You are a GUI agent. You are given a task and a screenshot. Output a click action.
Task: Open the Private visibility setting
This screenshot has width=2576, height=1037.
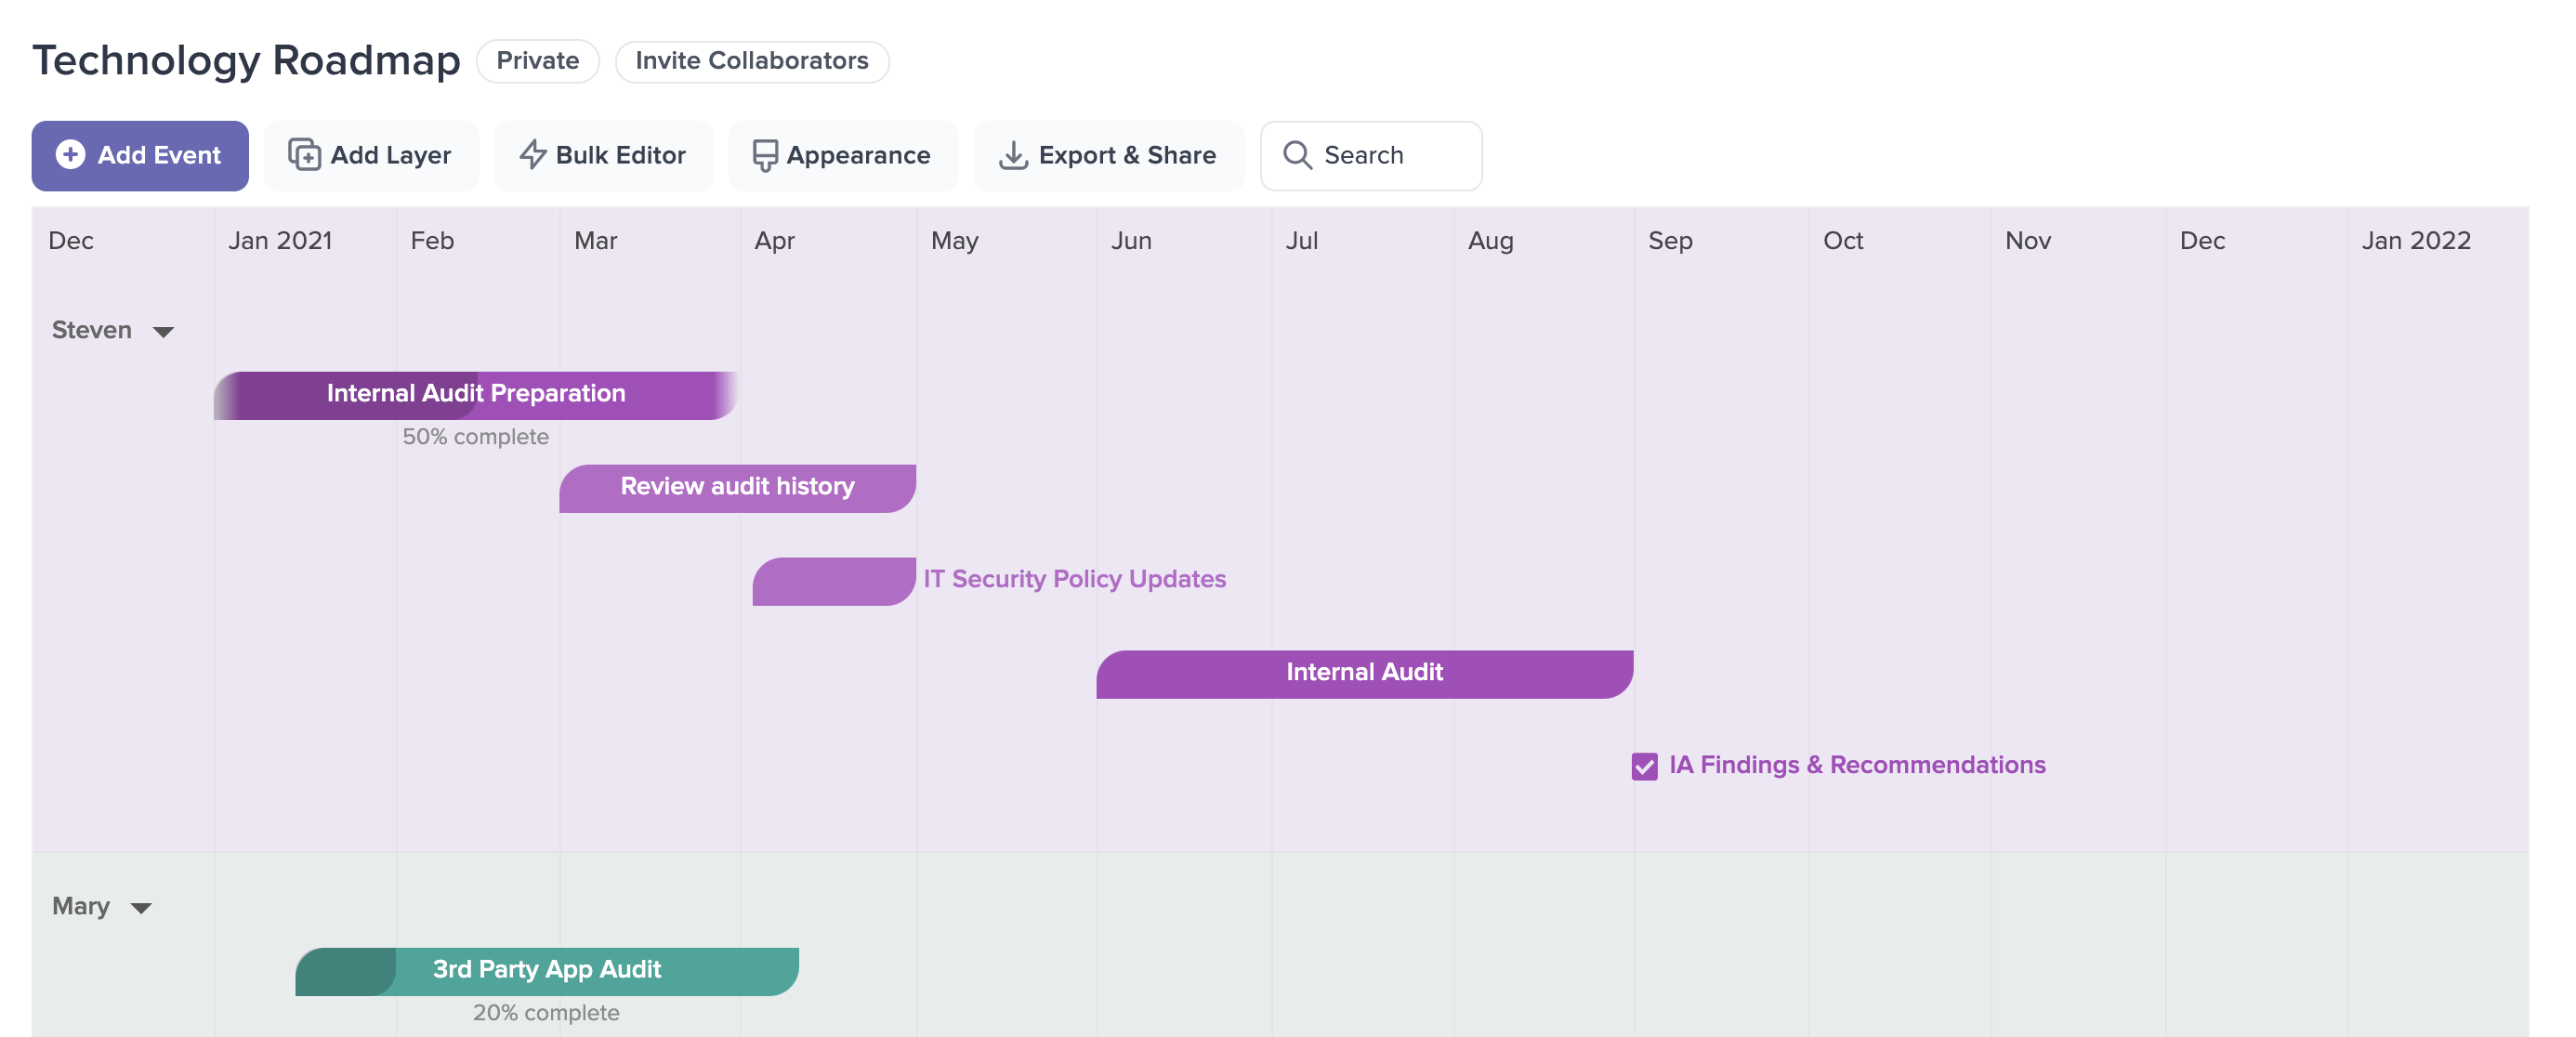[538, 61]
